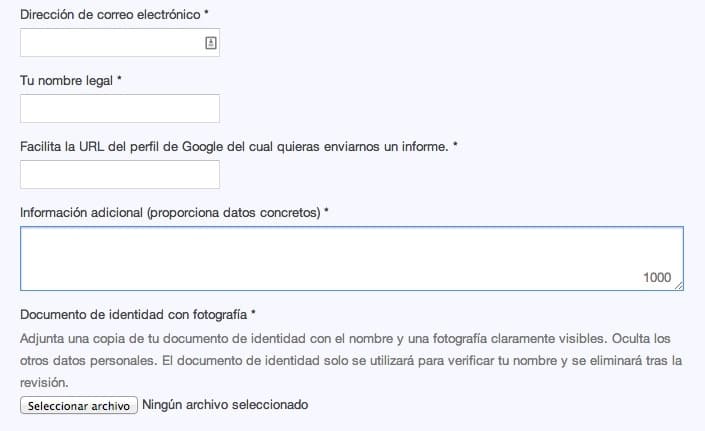Focus the email address input field
The image size is (705, 431).
tap(110, 43)
